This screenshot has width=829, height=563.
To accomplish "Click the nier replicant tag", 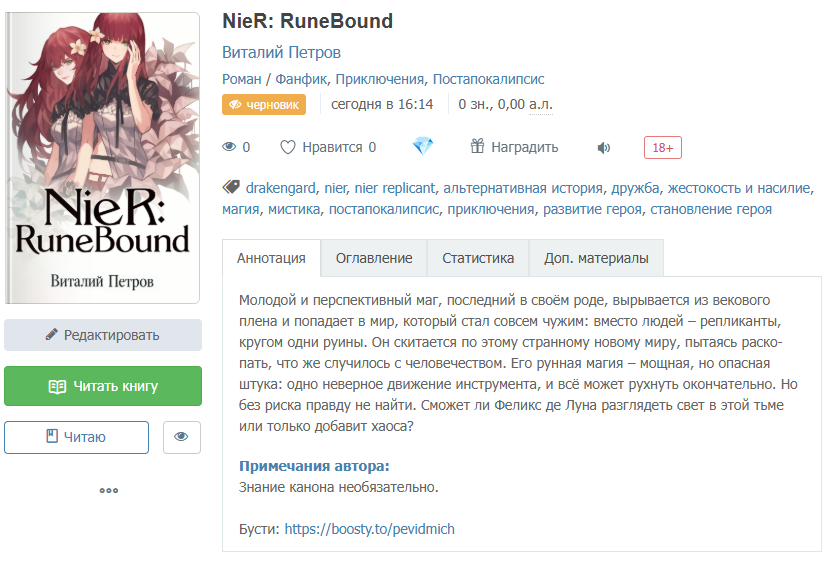I will pos(394,188).
